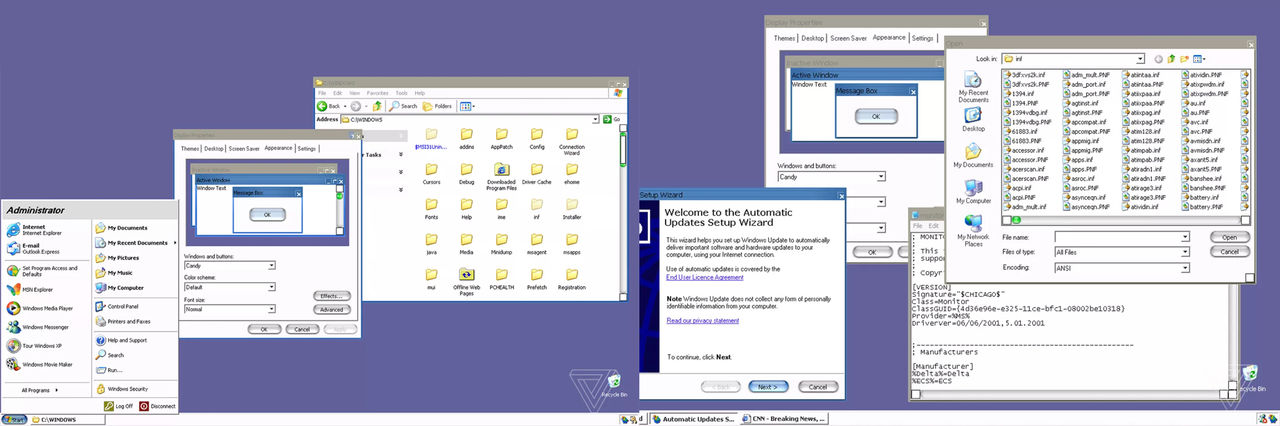
Task: Open Windows Movie Maker
Action: tap(40, 365)
